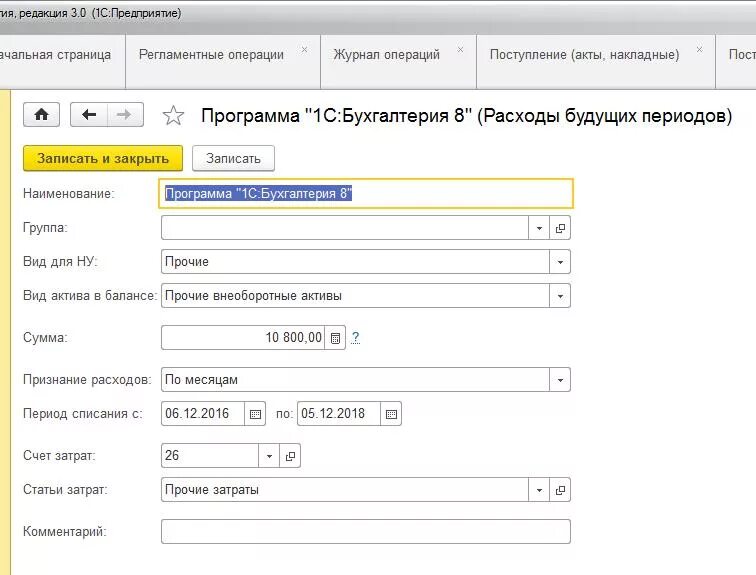The width and height of the screenshot is (756, 575).
Task: Click the Записать и закрыть button
Action: [103, 159]
